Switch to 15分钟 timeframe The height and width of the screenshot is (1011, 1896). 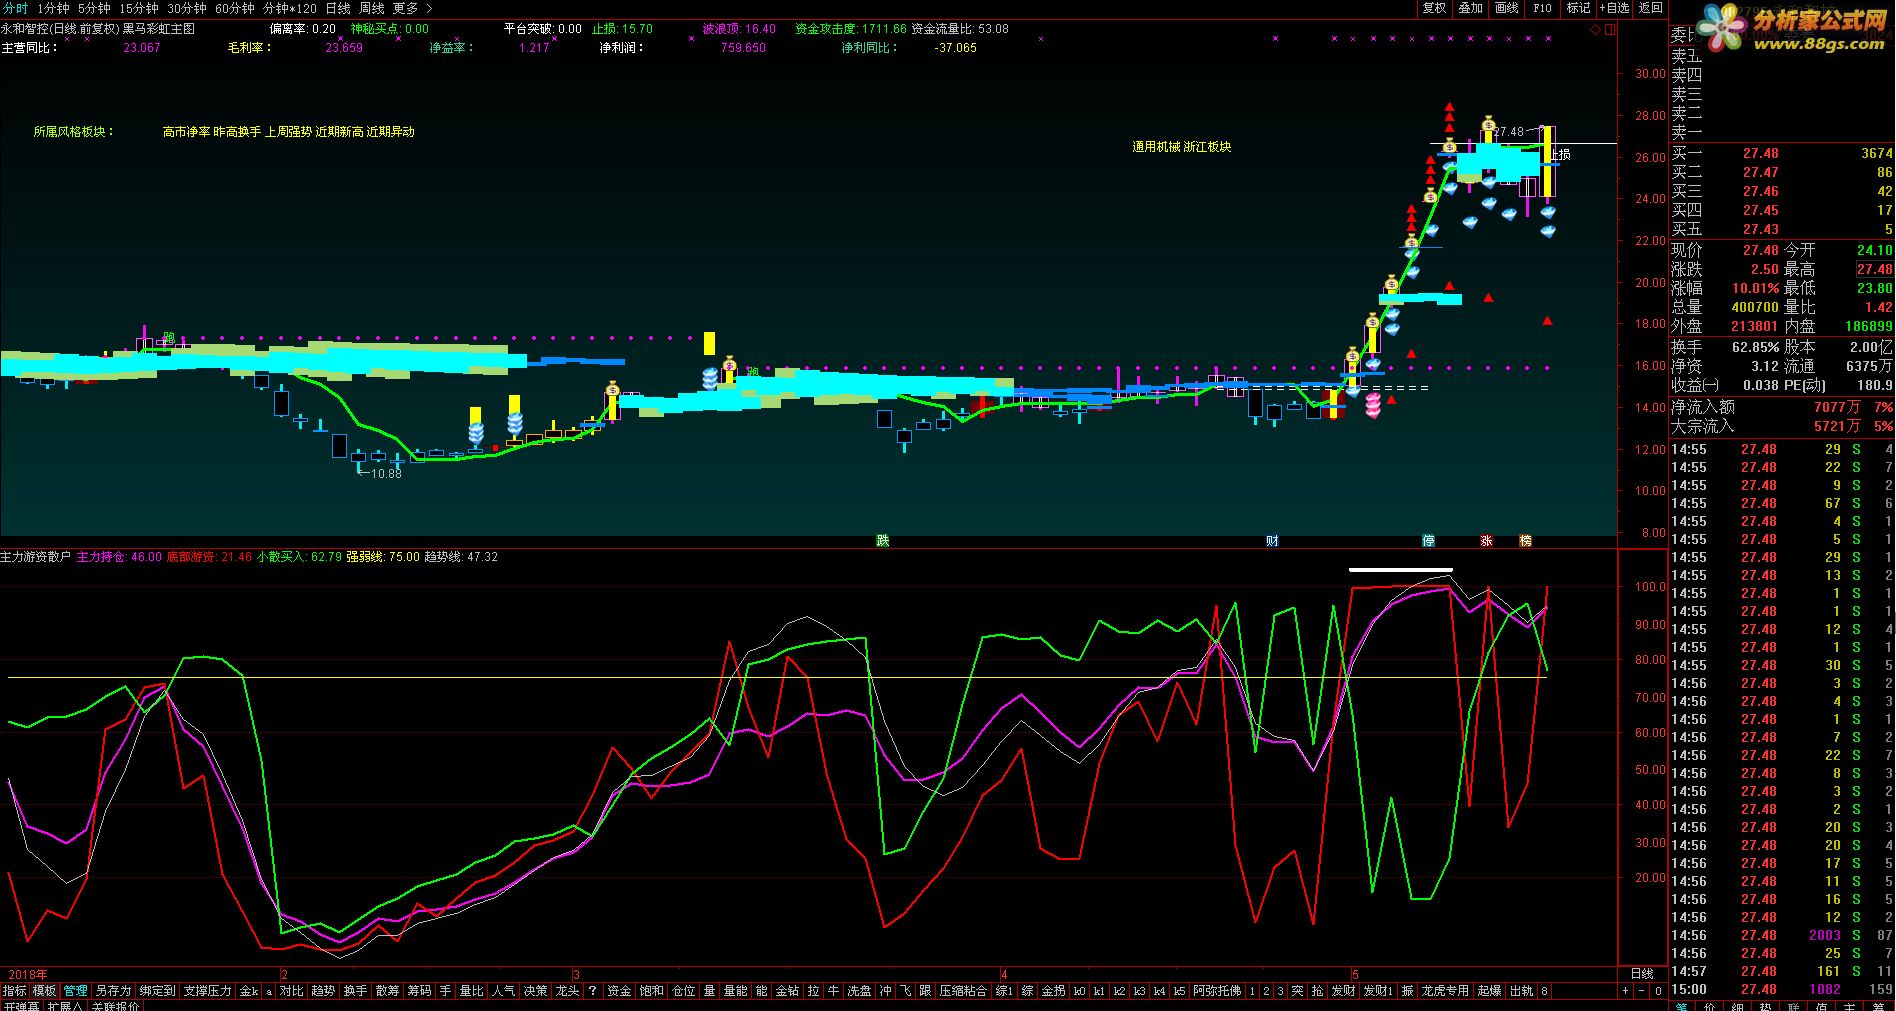(138, 8)
